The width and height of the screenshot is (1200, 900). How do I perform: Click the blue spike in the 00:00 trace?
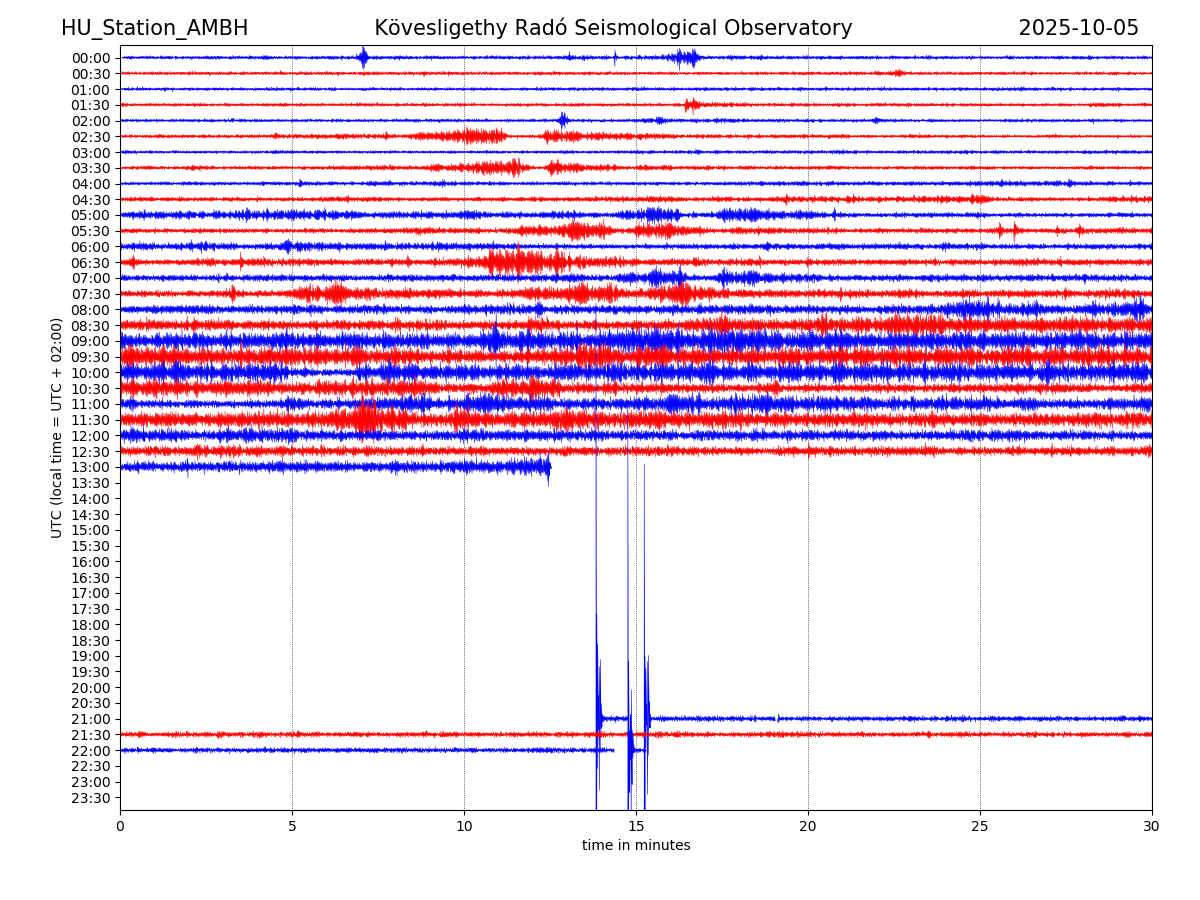363,57
